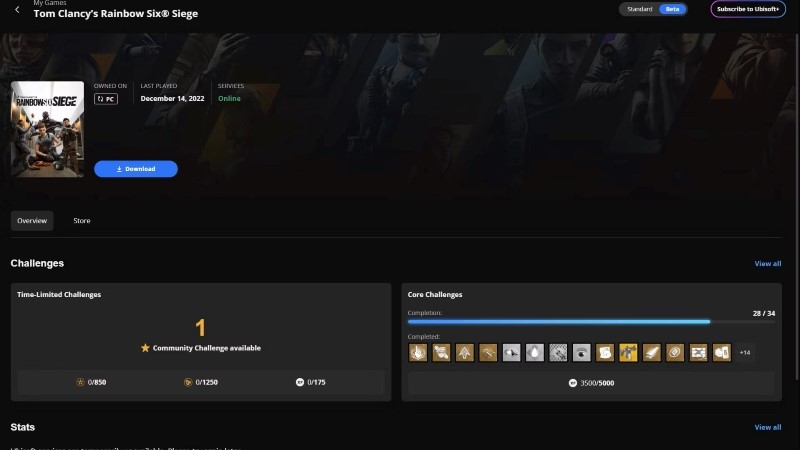Open the My Games breadcrumb
Image resolution: width=800 pixels, height=450 pixels.
(50, 3)
